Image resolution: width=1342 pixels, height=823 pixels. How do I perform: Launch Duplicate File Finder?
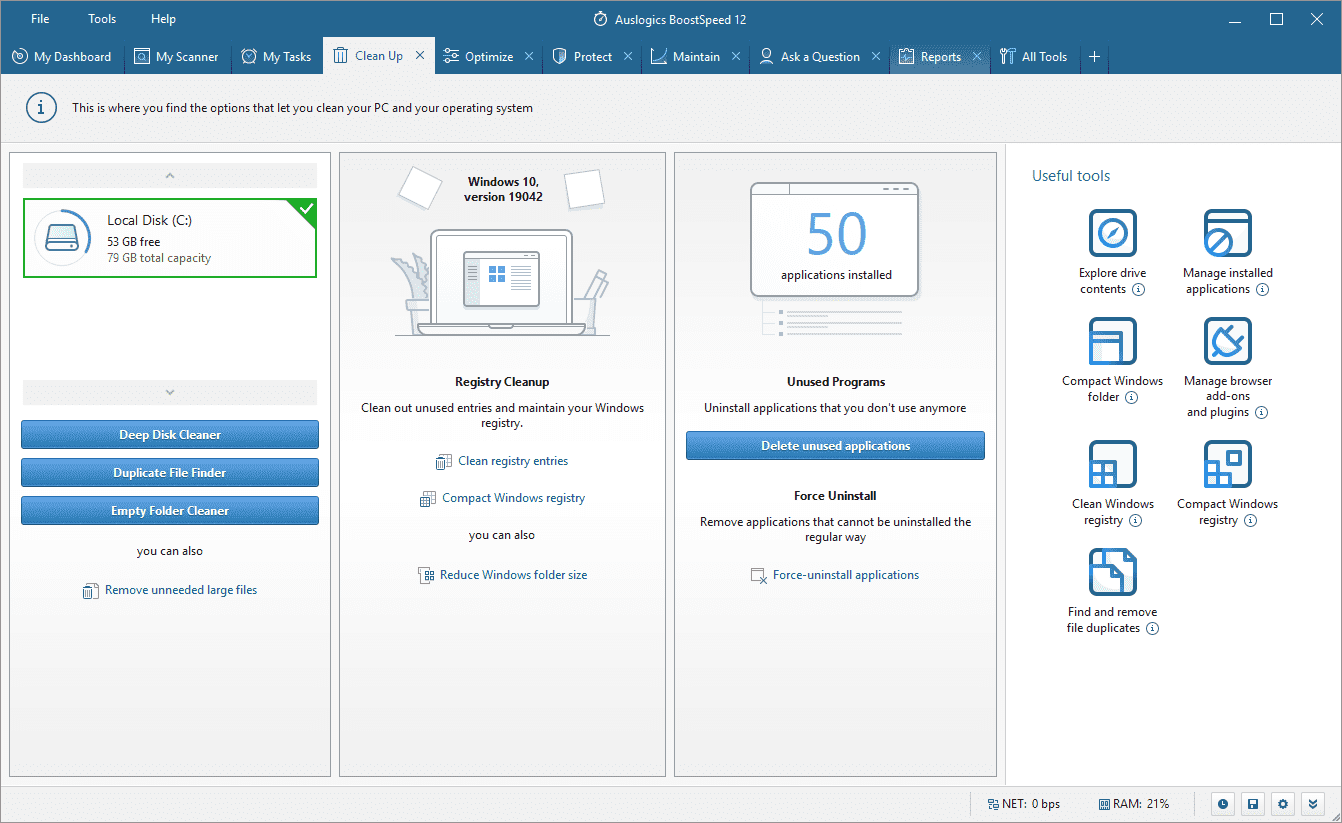pos(170,473)
